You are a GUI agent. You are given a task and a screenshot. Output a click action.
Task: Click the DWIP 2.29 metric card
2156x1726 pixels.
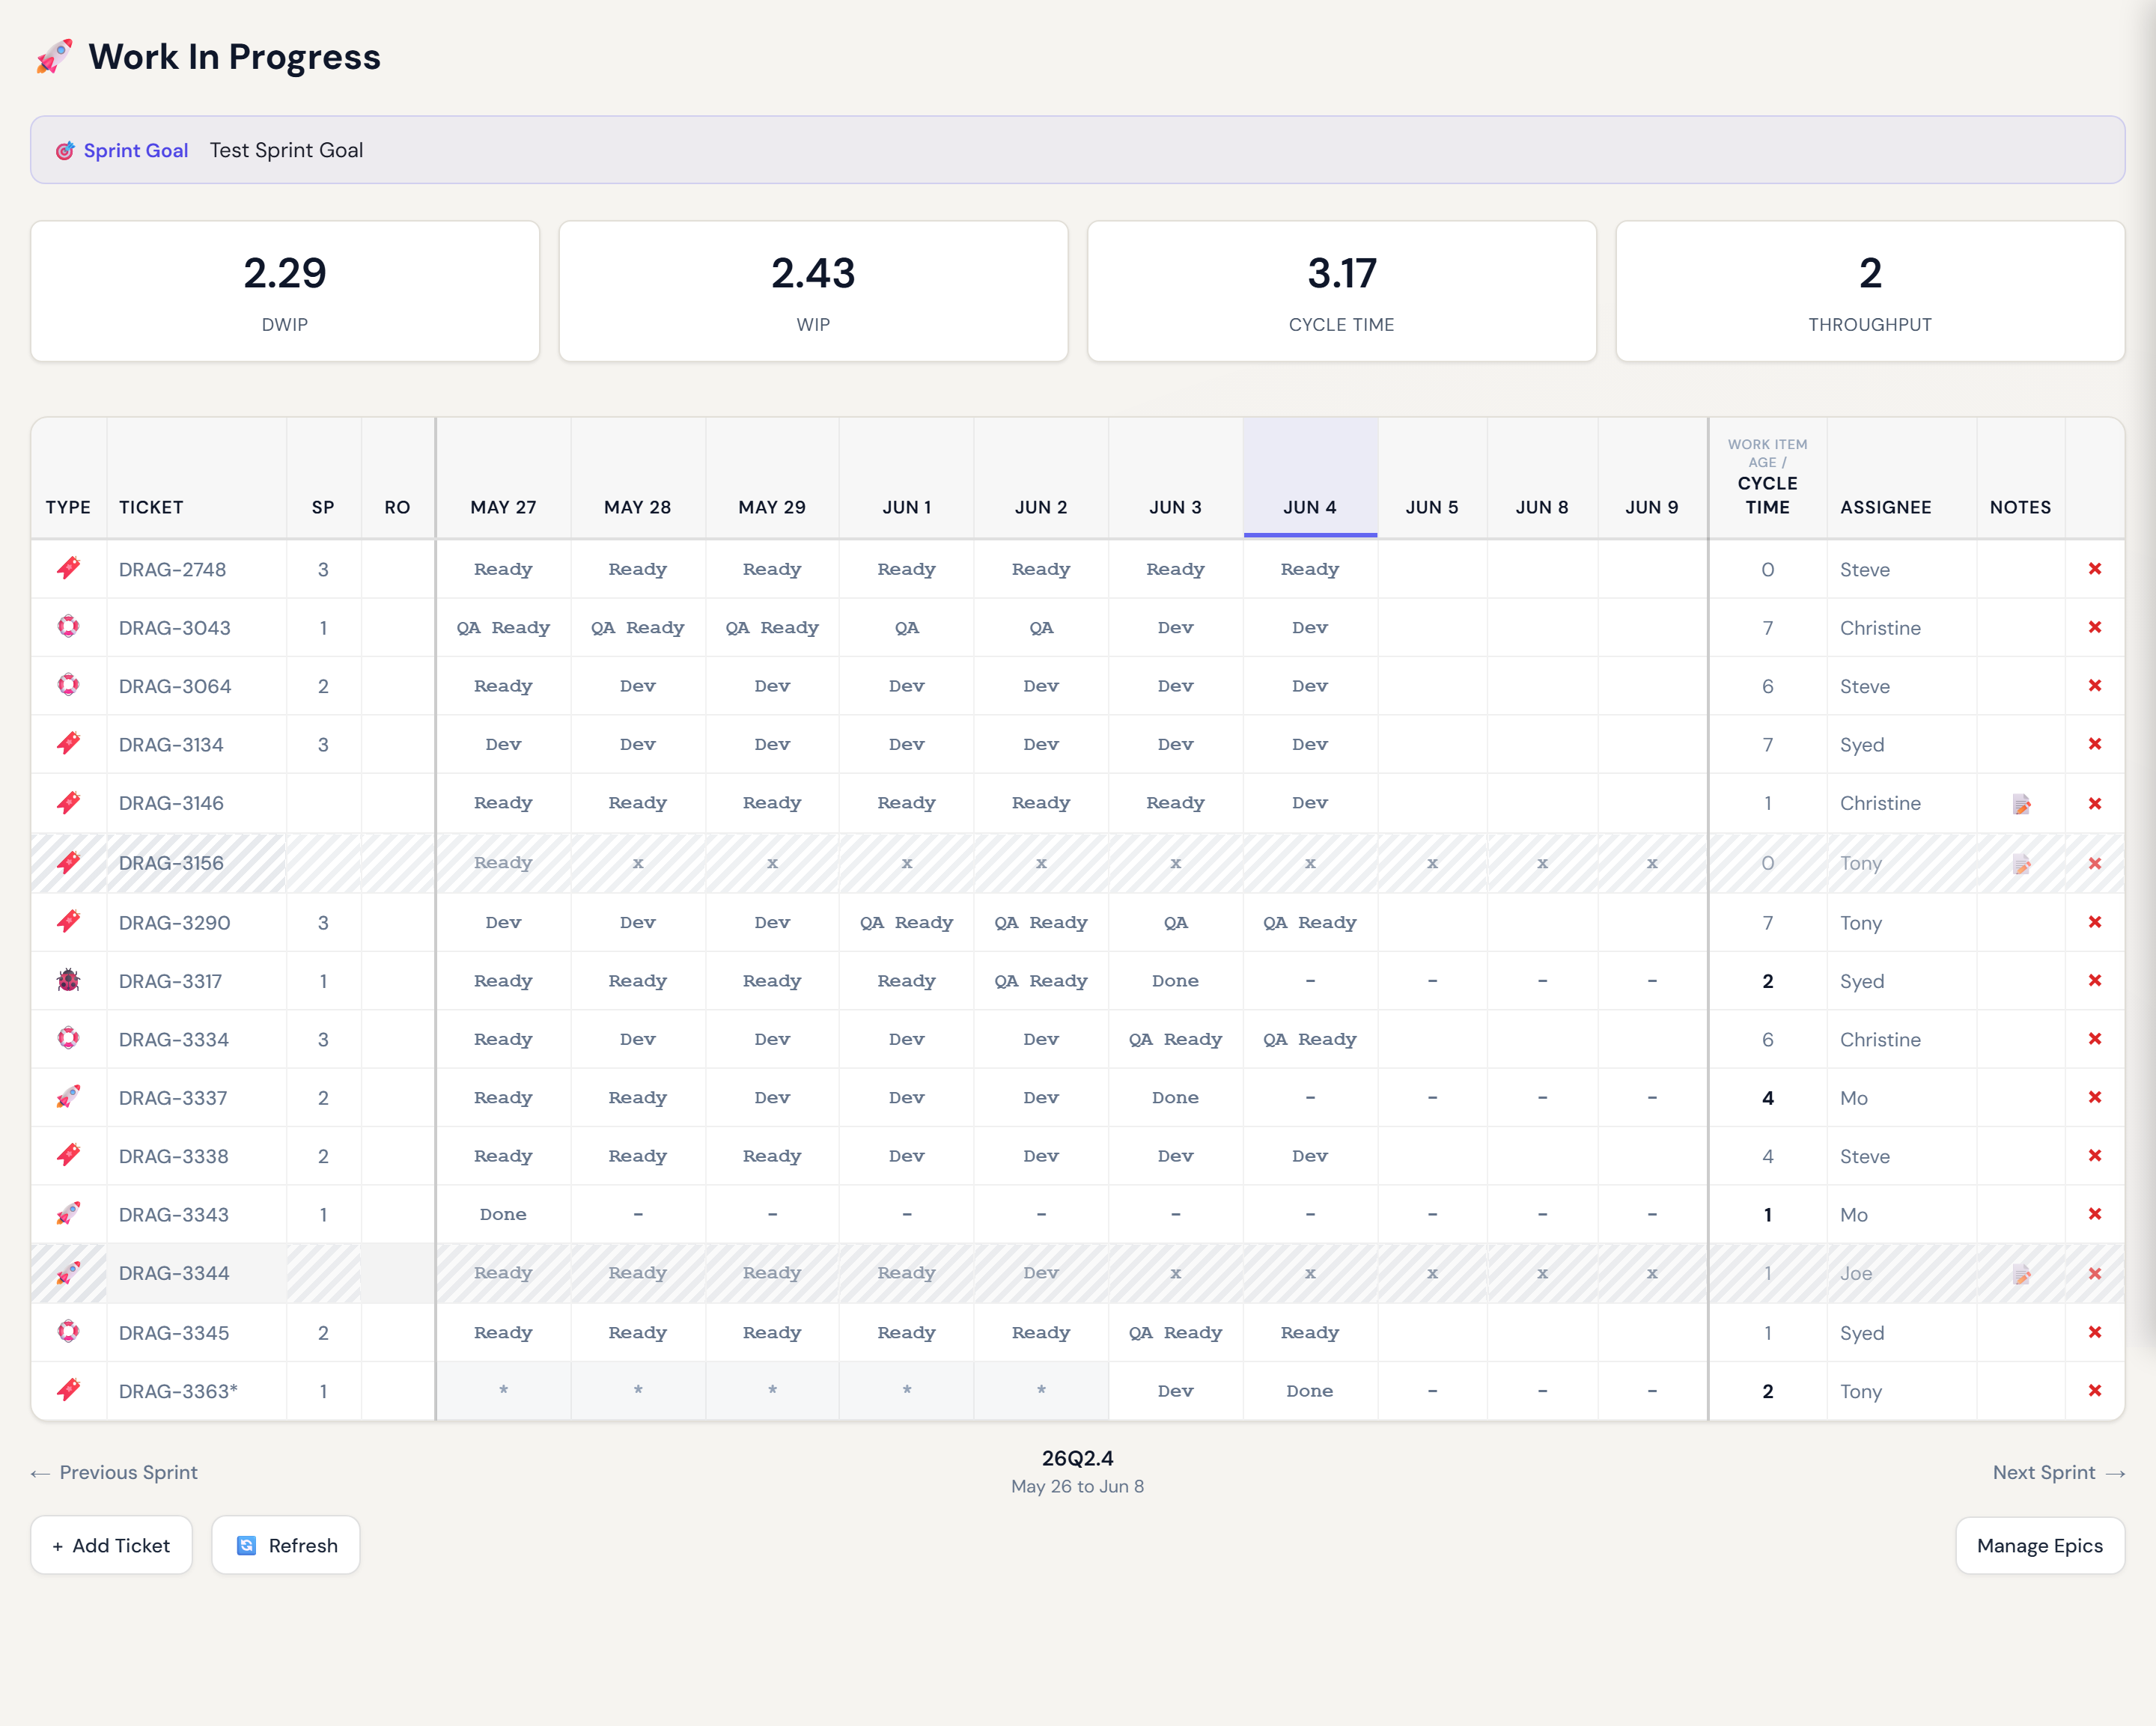tap(285, 291)
